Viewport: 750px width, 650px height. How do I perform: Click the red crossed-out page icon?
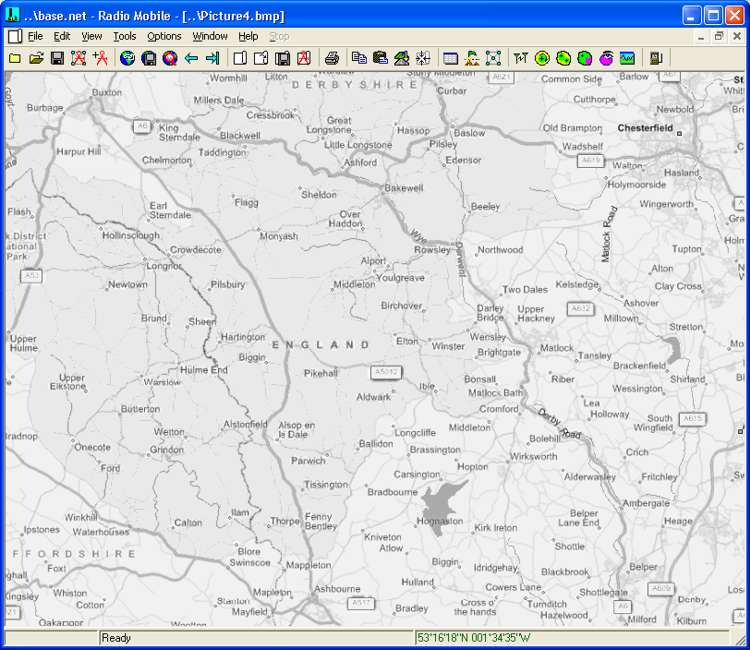pyautogui.click(x=304, y=58)
